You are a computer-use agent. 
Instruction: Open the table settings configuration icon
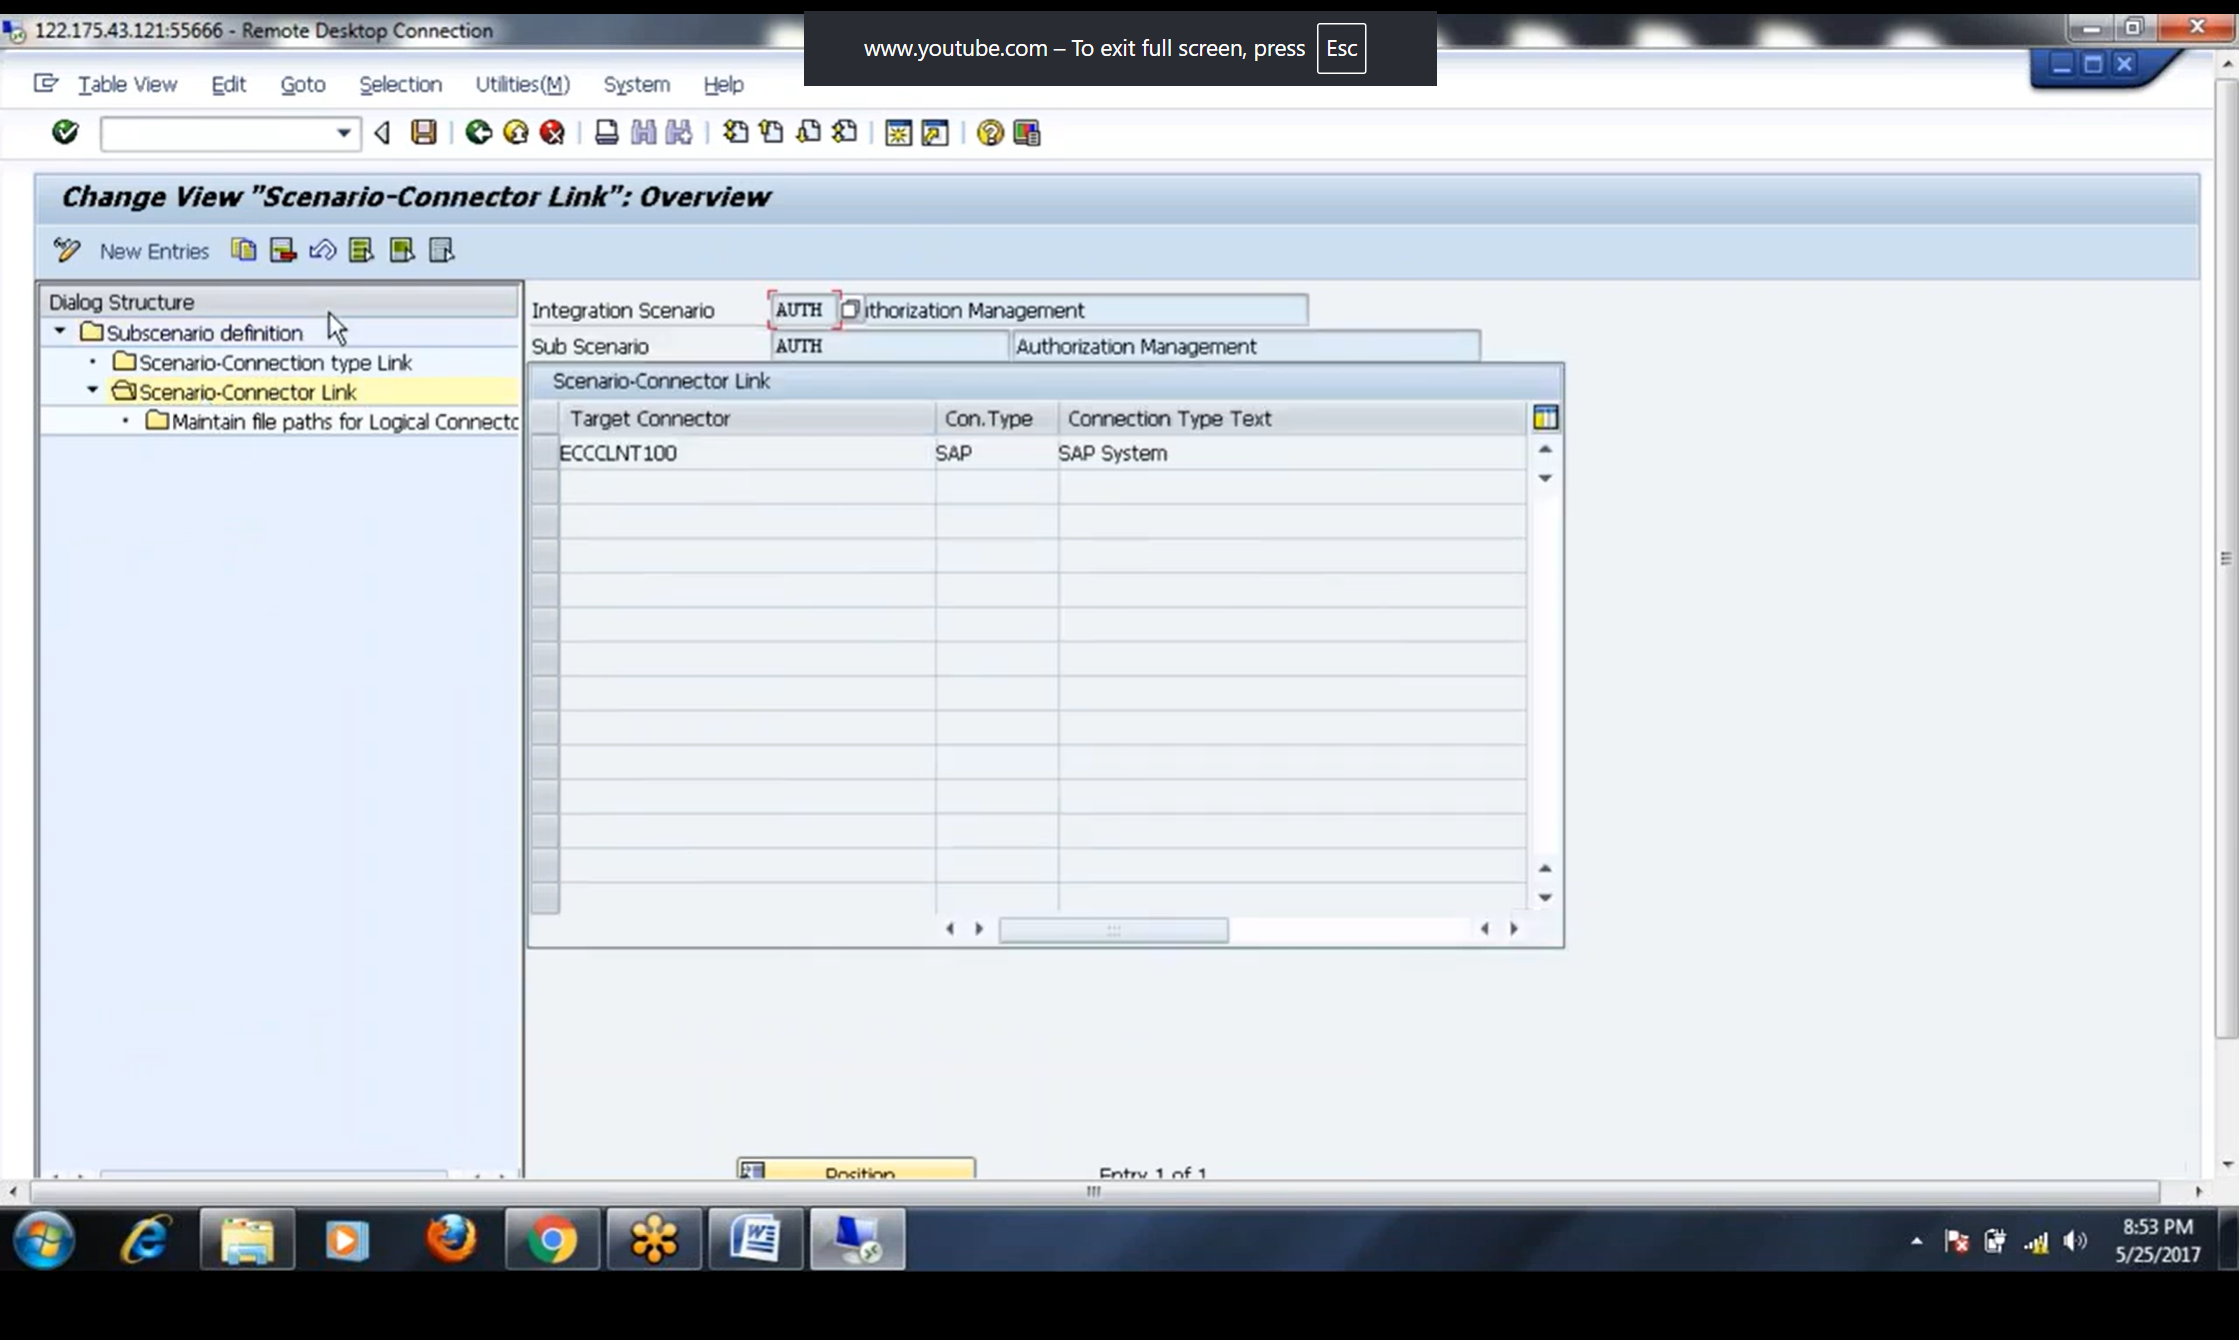[1545, 417]
